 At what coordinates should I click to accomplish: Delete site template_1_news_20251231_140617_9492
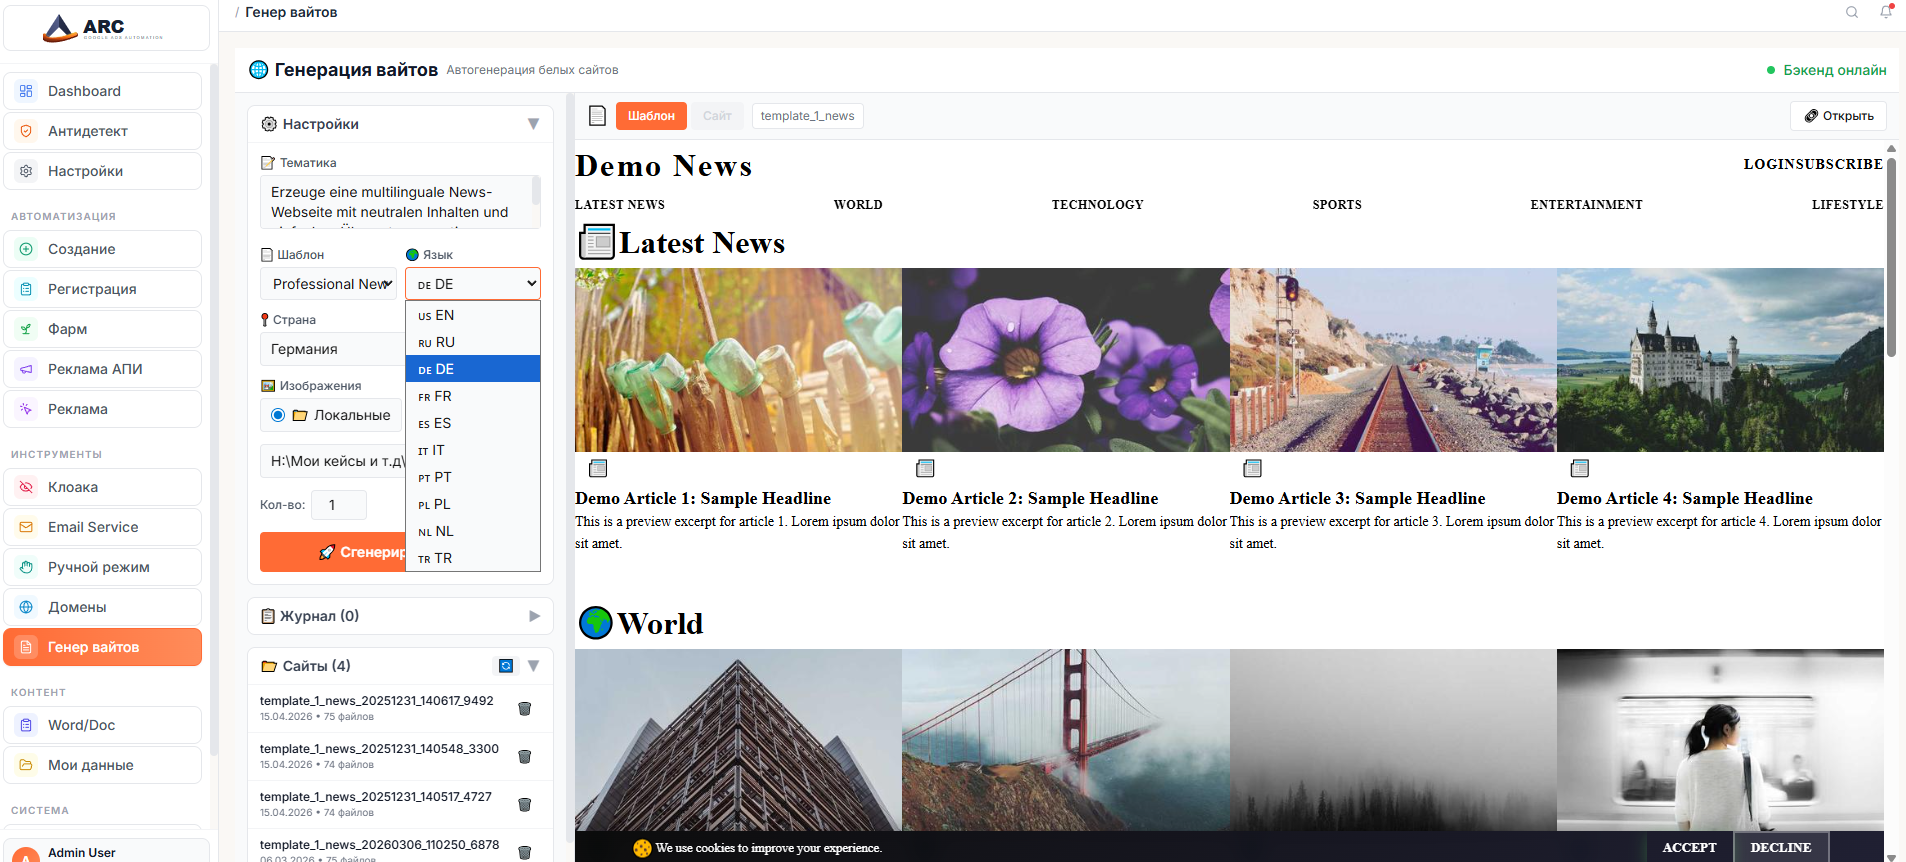click(x=524, y=708)
